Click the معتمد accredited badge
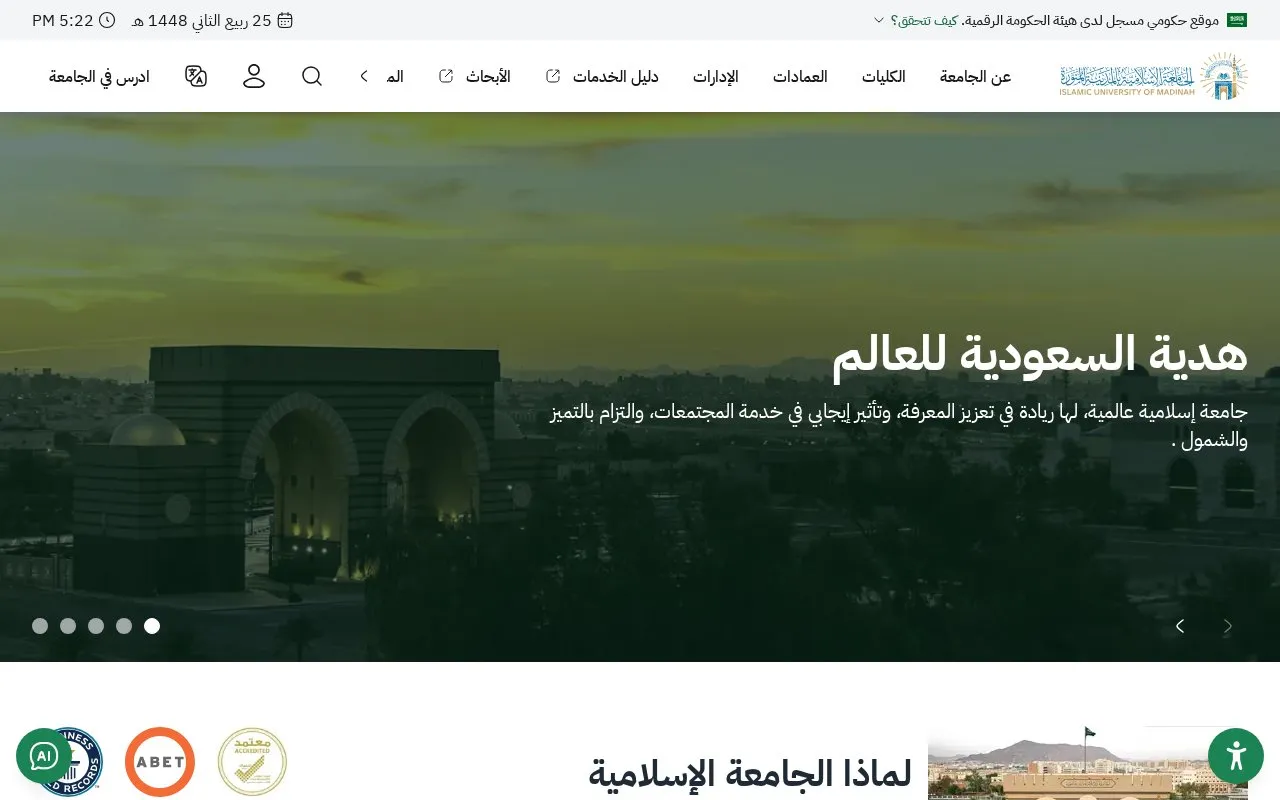1280x800 pixels. pyautogui.click(x=252, y=762)
